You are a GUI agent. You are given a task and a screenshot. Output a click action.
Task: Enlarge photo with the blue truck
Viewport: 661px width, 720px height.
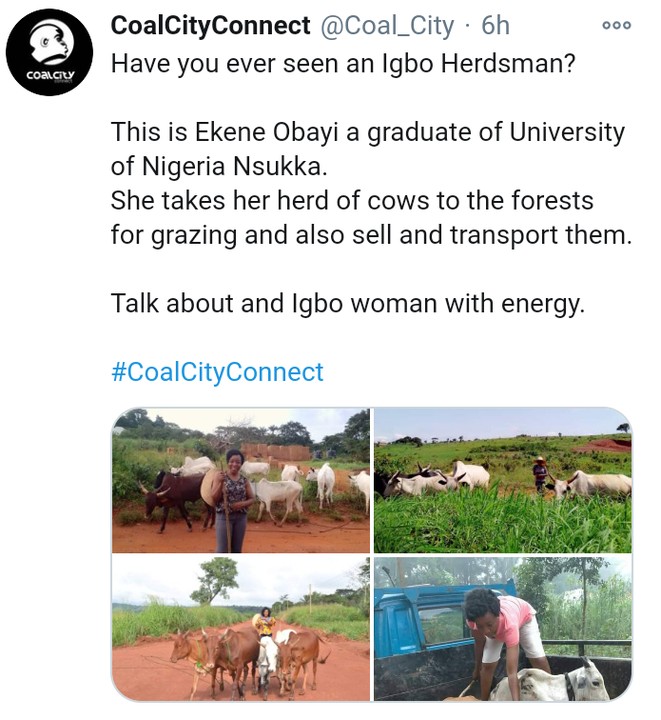(x=503, y=630)
